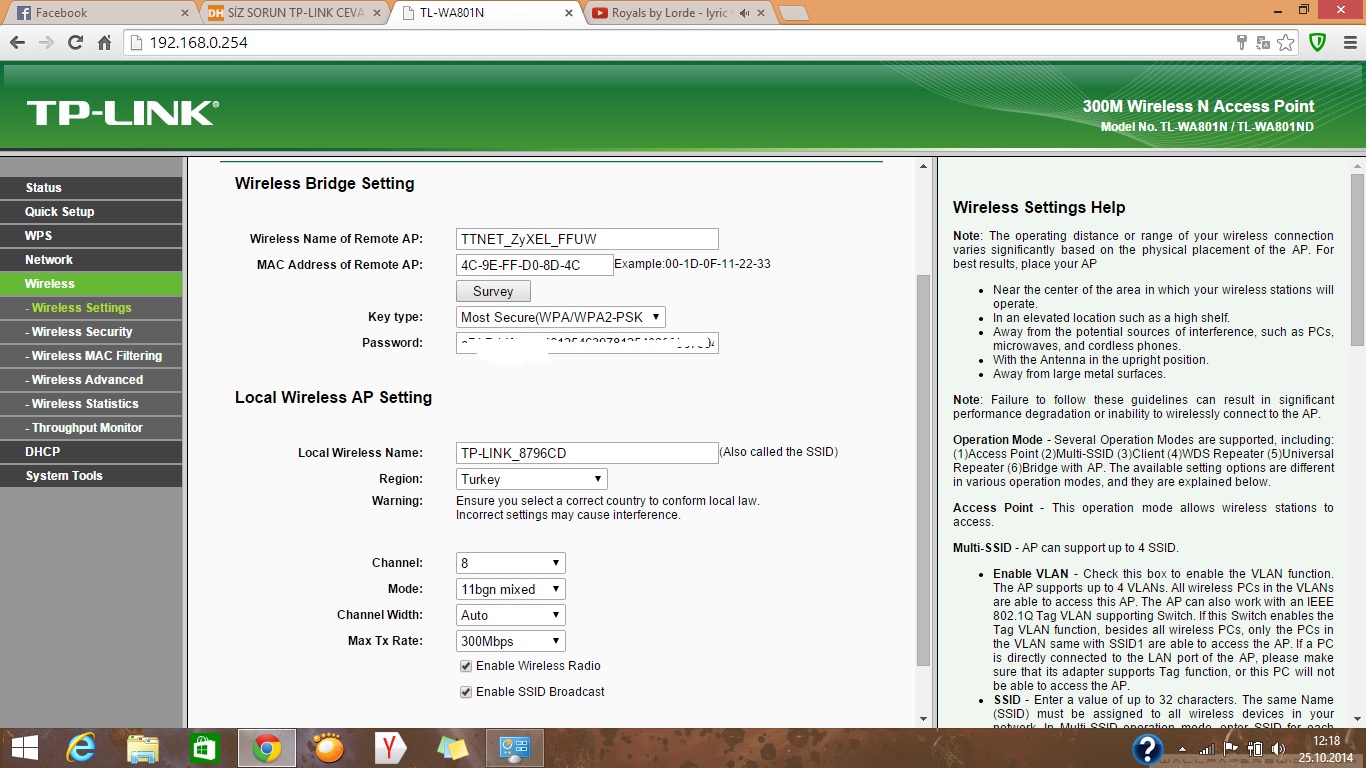Screen dimensions: 1366x768
Task: Open the Mode dropdown showing 11bgn mixed
Action: click(x=511, y=589)
